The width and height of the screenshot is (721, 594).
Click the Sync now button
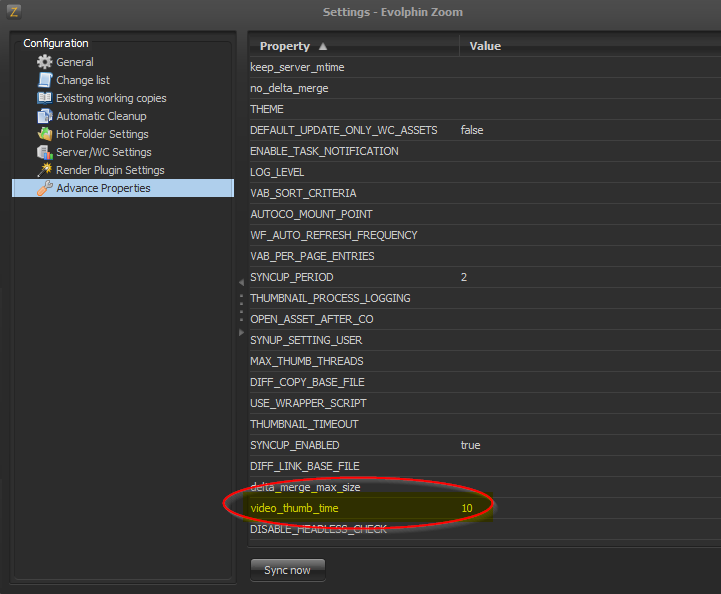287,570
